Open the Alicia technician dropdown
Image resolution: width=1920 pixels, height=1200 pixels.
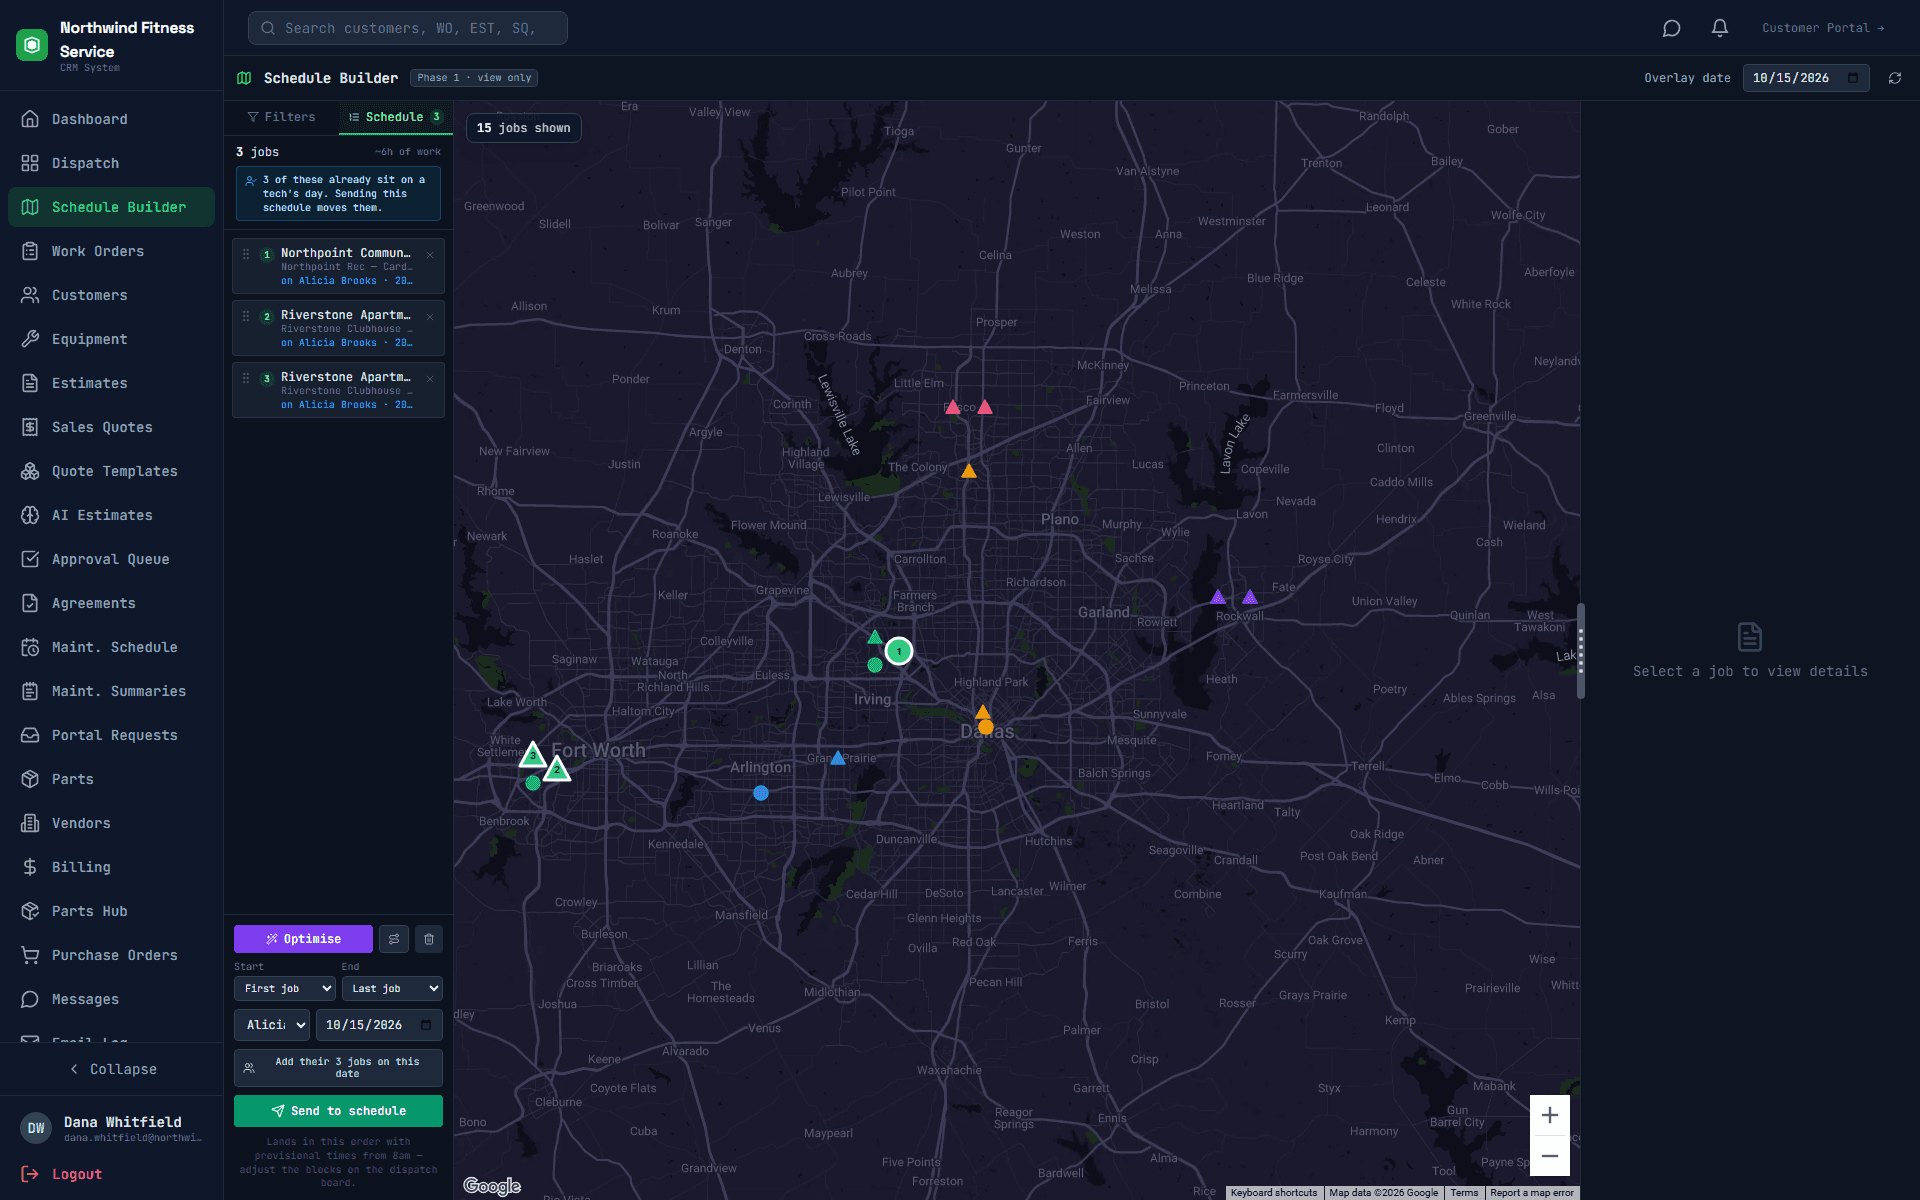(272, 1025)
